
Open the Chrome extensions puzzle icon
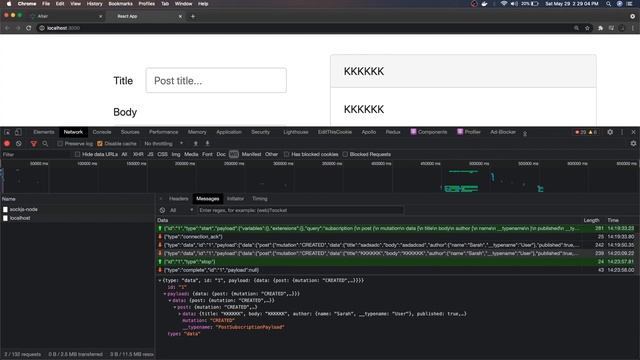click(x=600, y=28)
